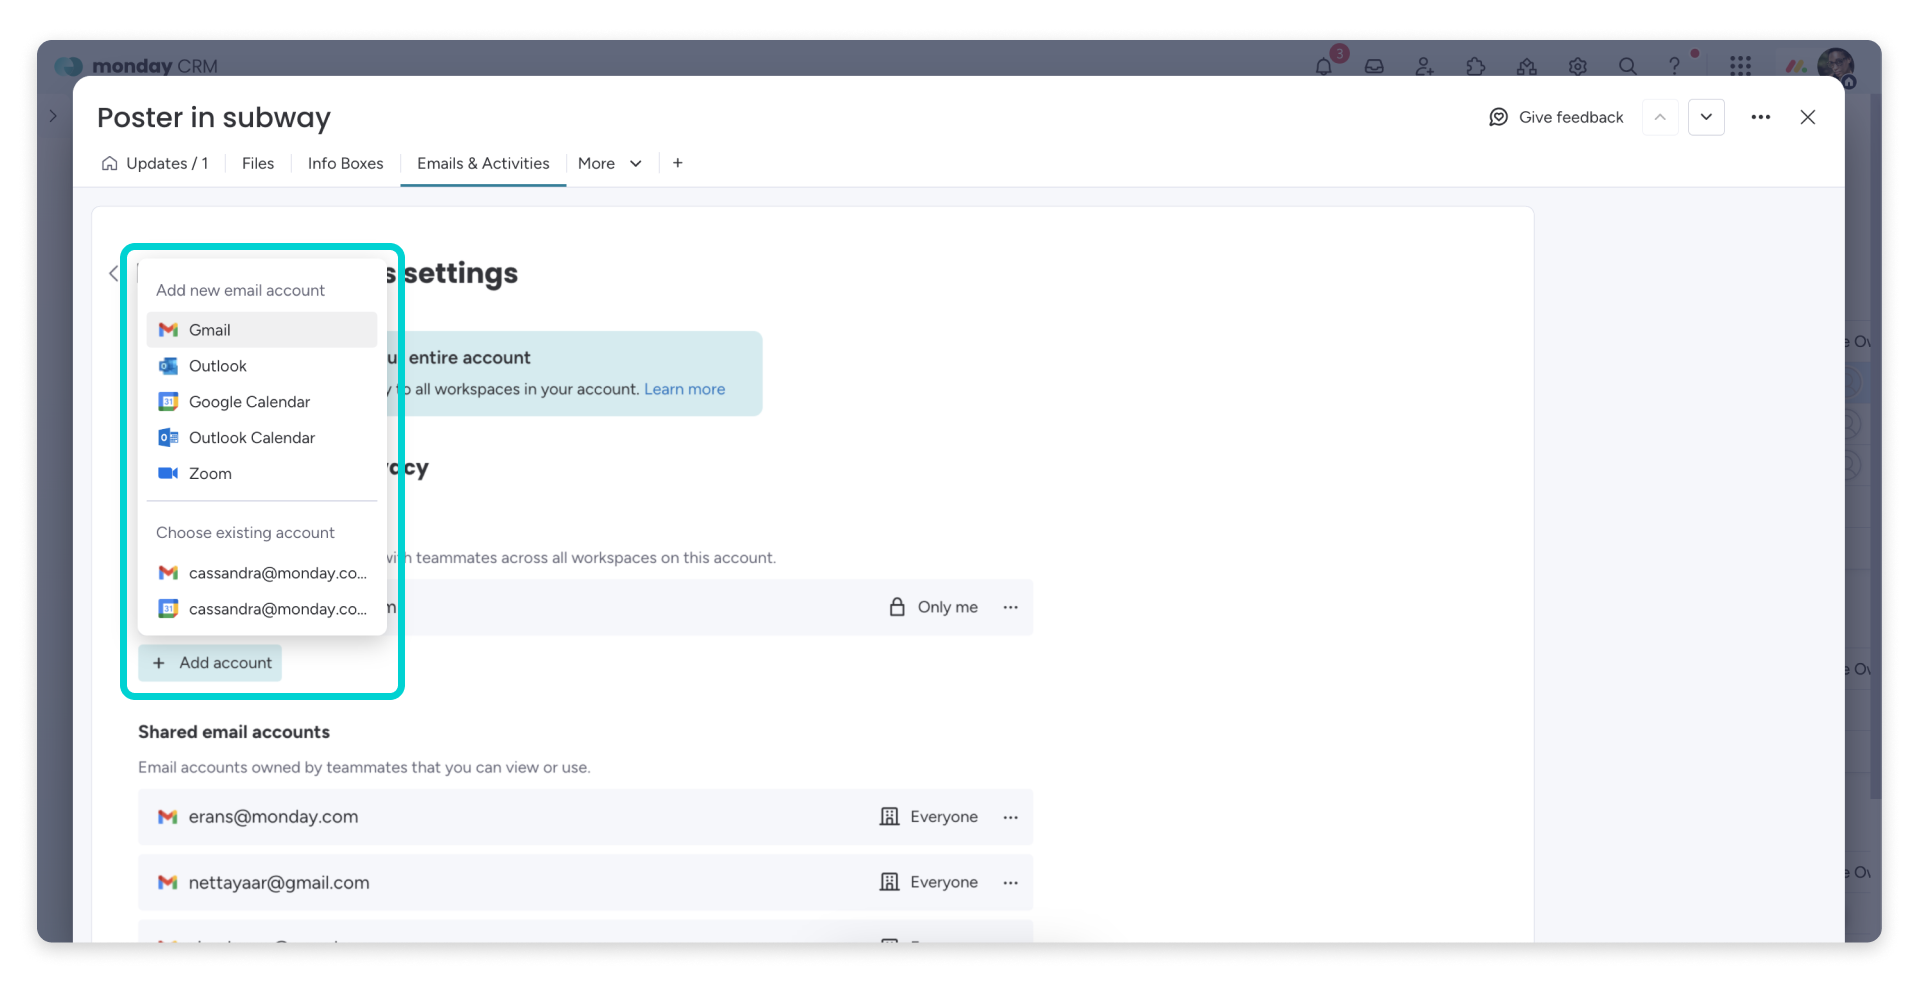This screenshot has height=982, width=1920.
Task: Go to next item with down arrow
Action: (x=1706, y=117)
